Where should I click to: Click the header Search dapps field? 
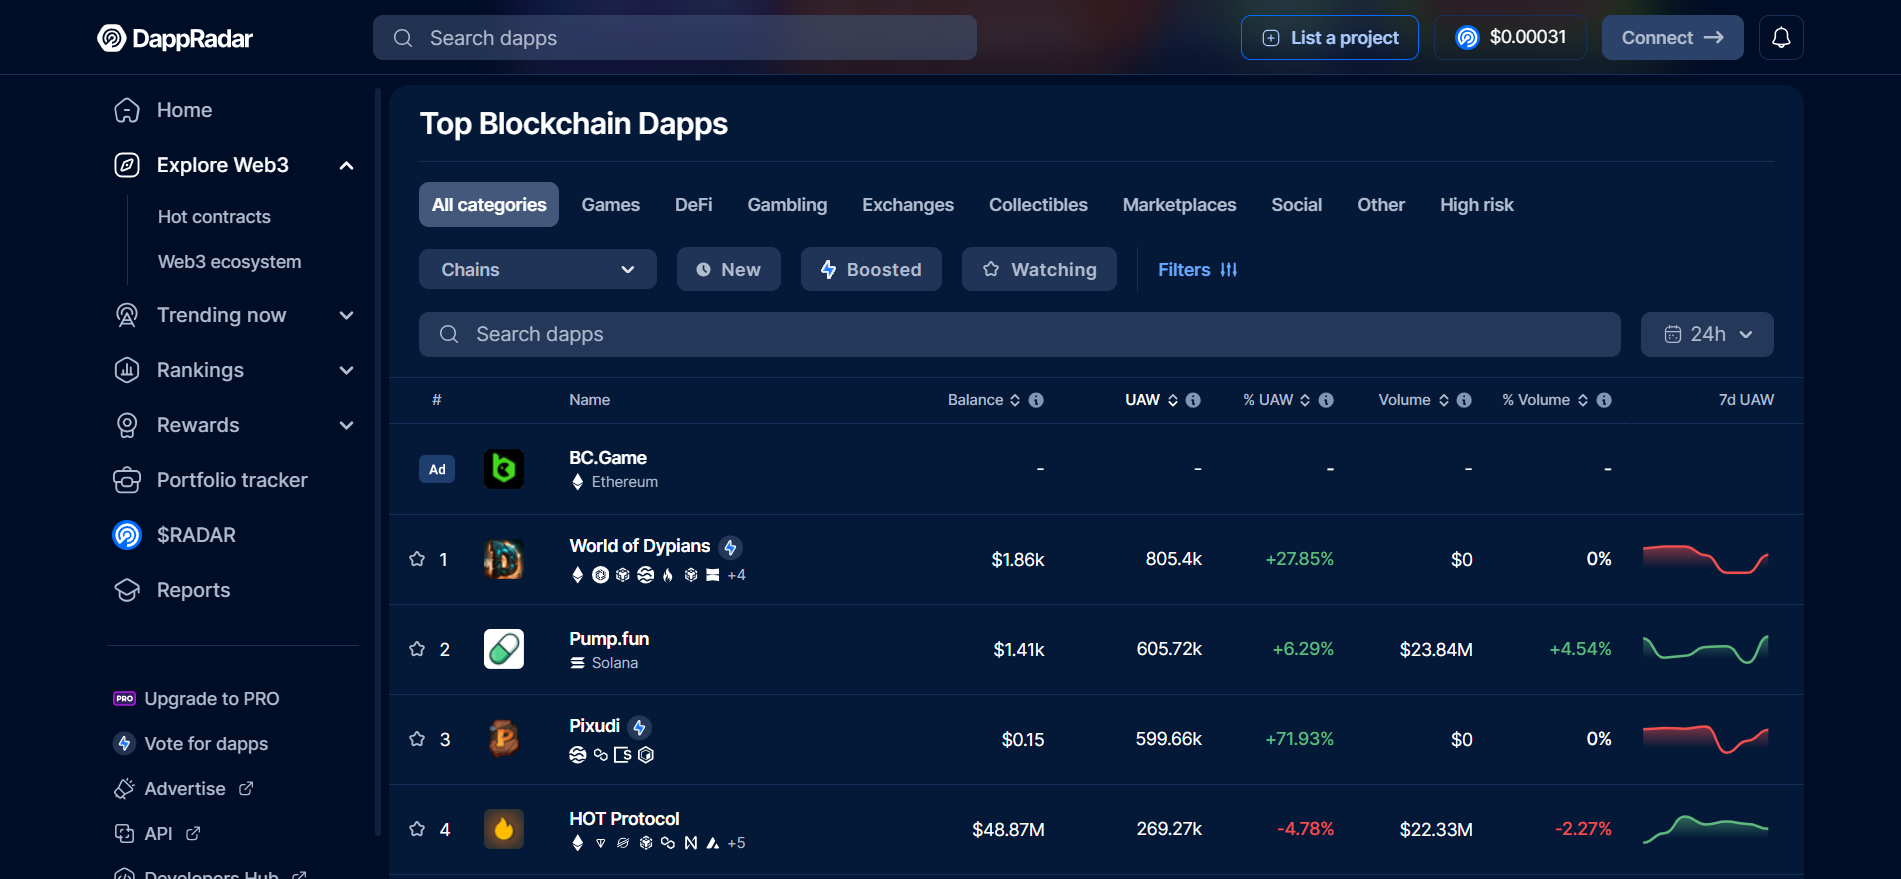pos(675,38)
